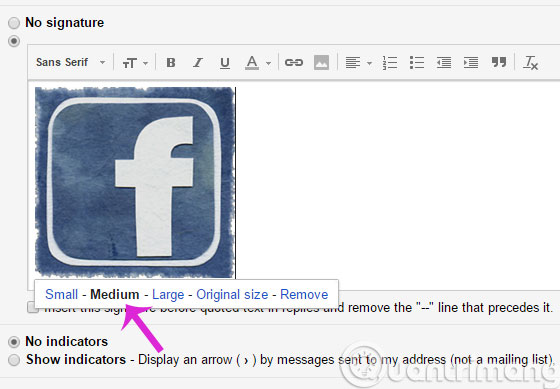Select the Show indicators option
Screen dimensions: 560x389
point(14,360)
